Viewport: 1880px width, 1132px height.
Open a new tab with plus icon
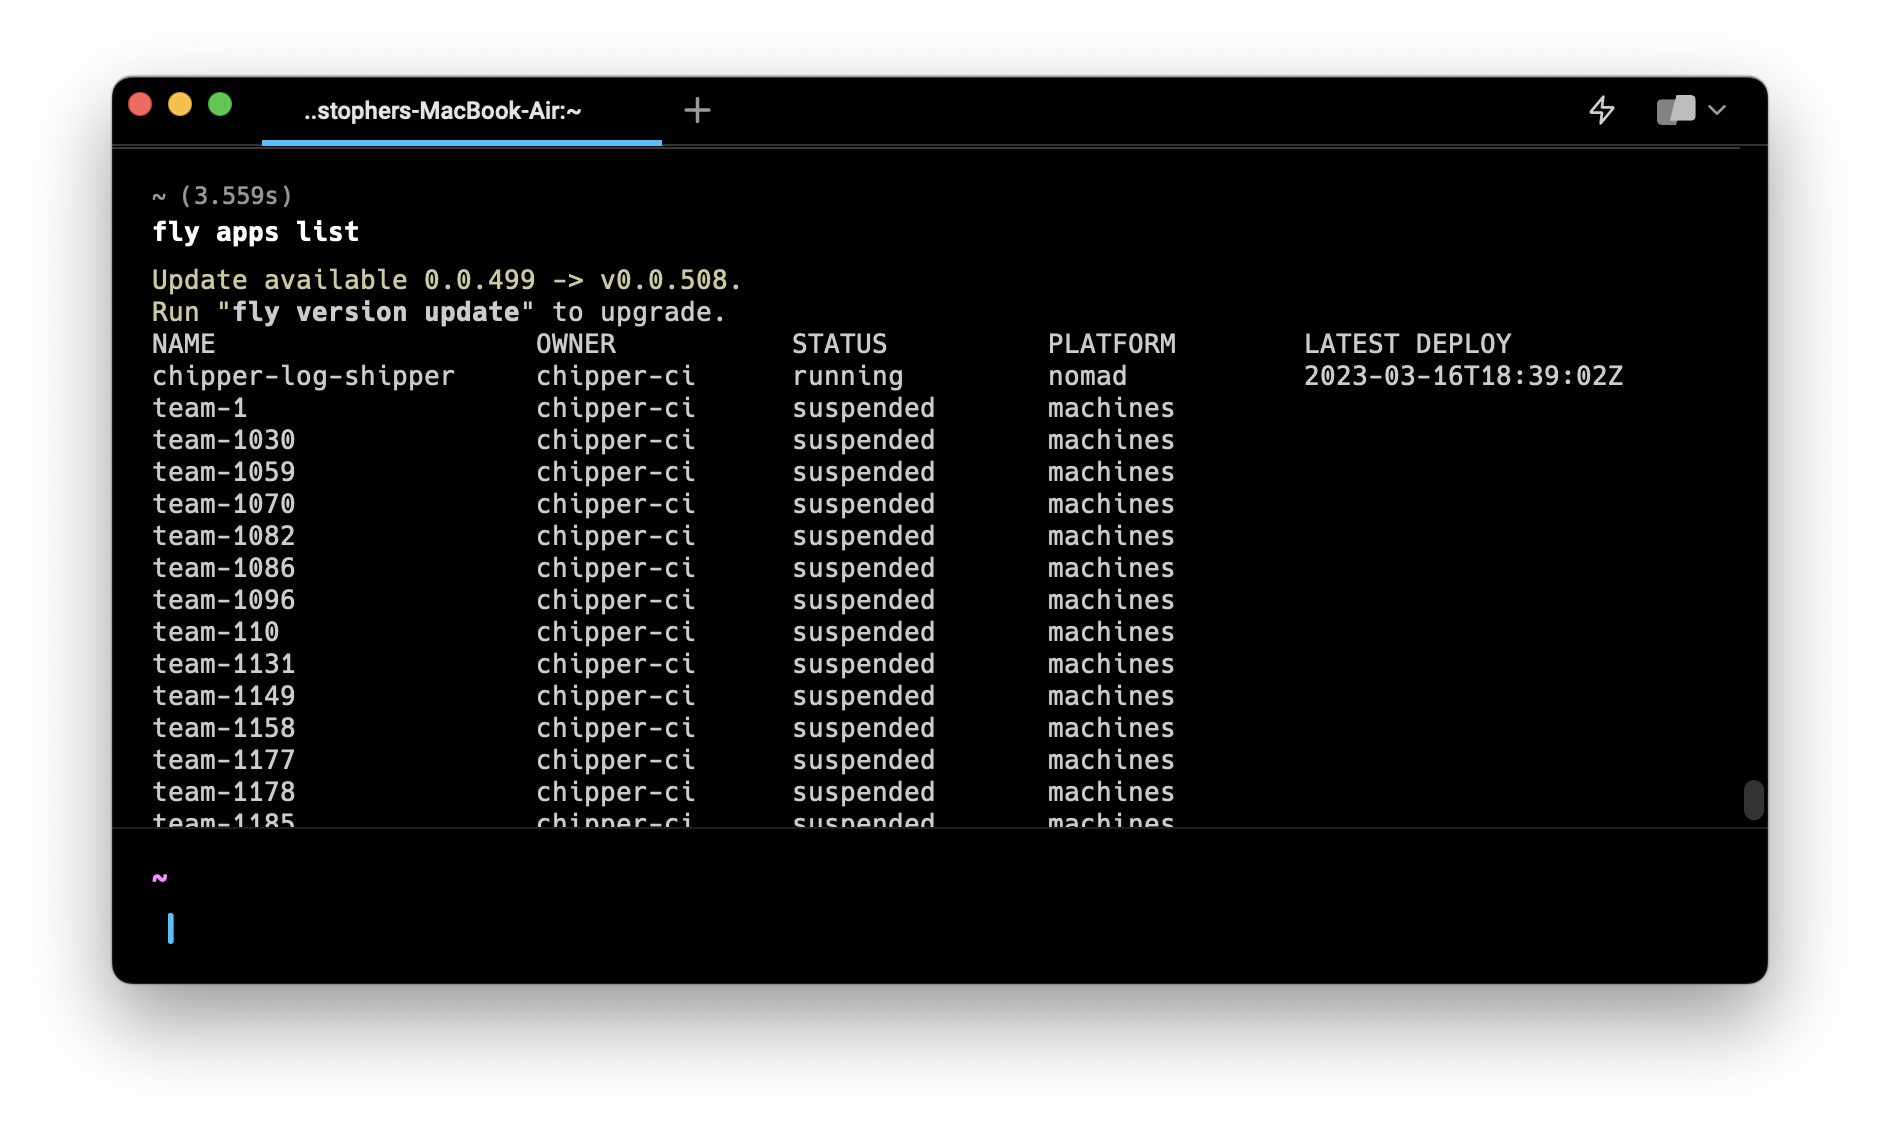pyautogui.click(x=697, y=110)
